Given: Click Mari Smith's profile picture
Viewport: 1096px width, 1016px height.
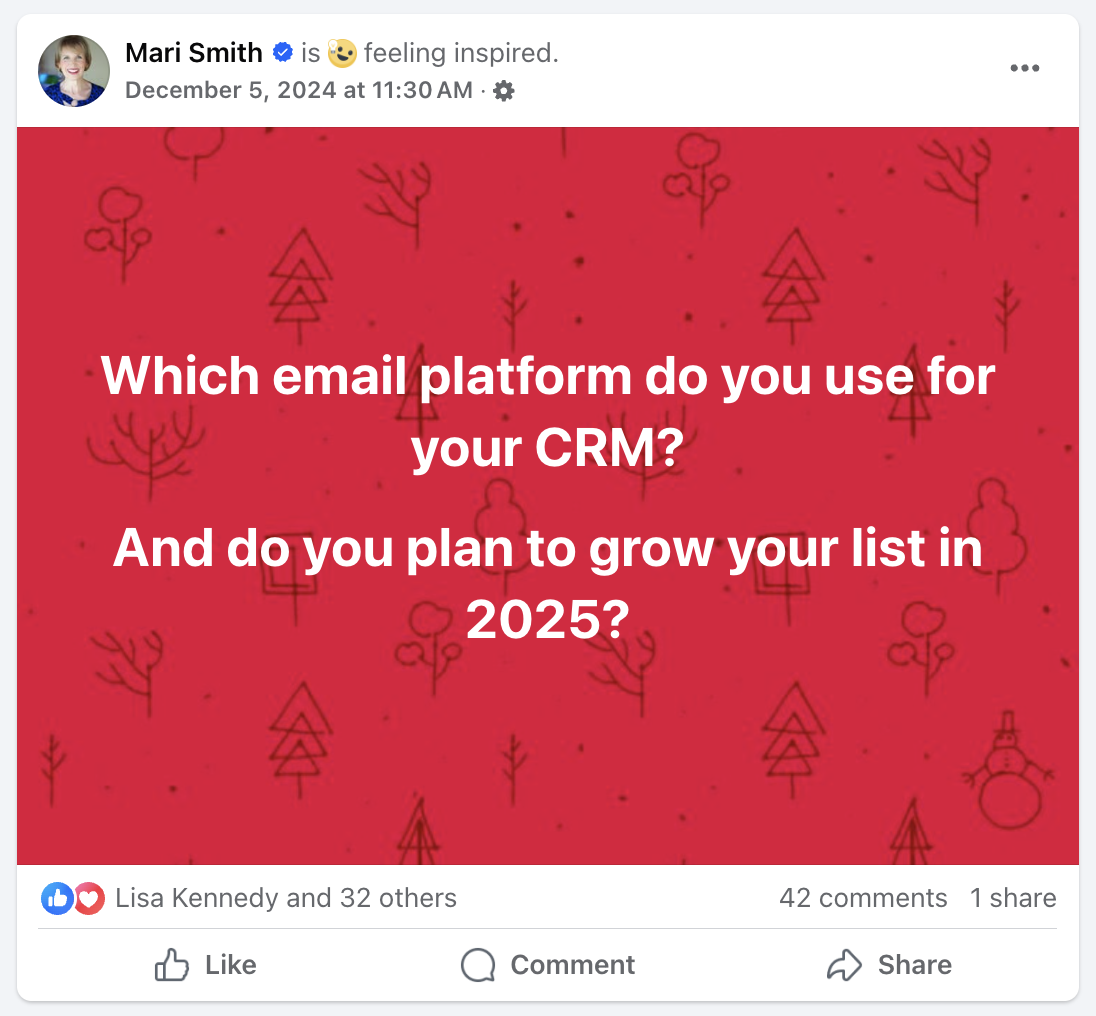Looking at the screenshot, I should tap(74, 70).
